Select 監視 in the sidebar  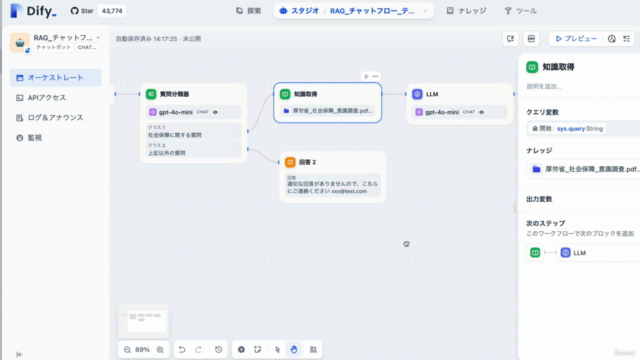click(56, 138)
